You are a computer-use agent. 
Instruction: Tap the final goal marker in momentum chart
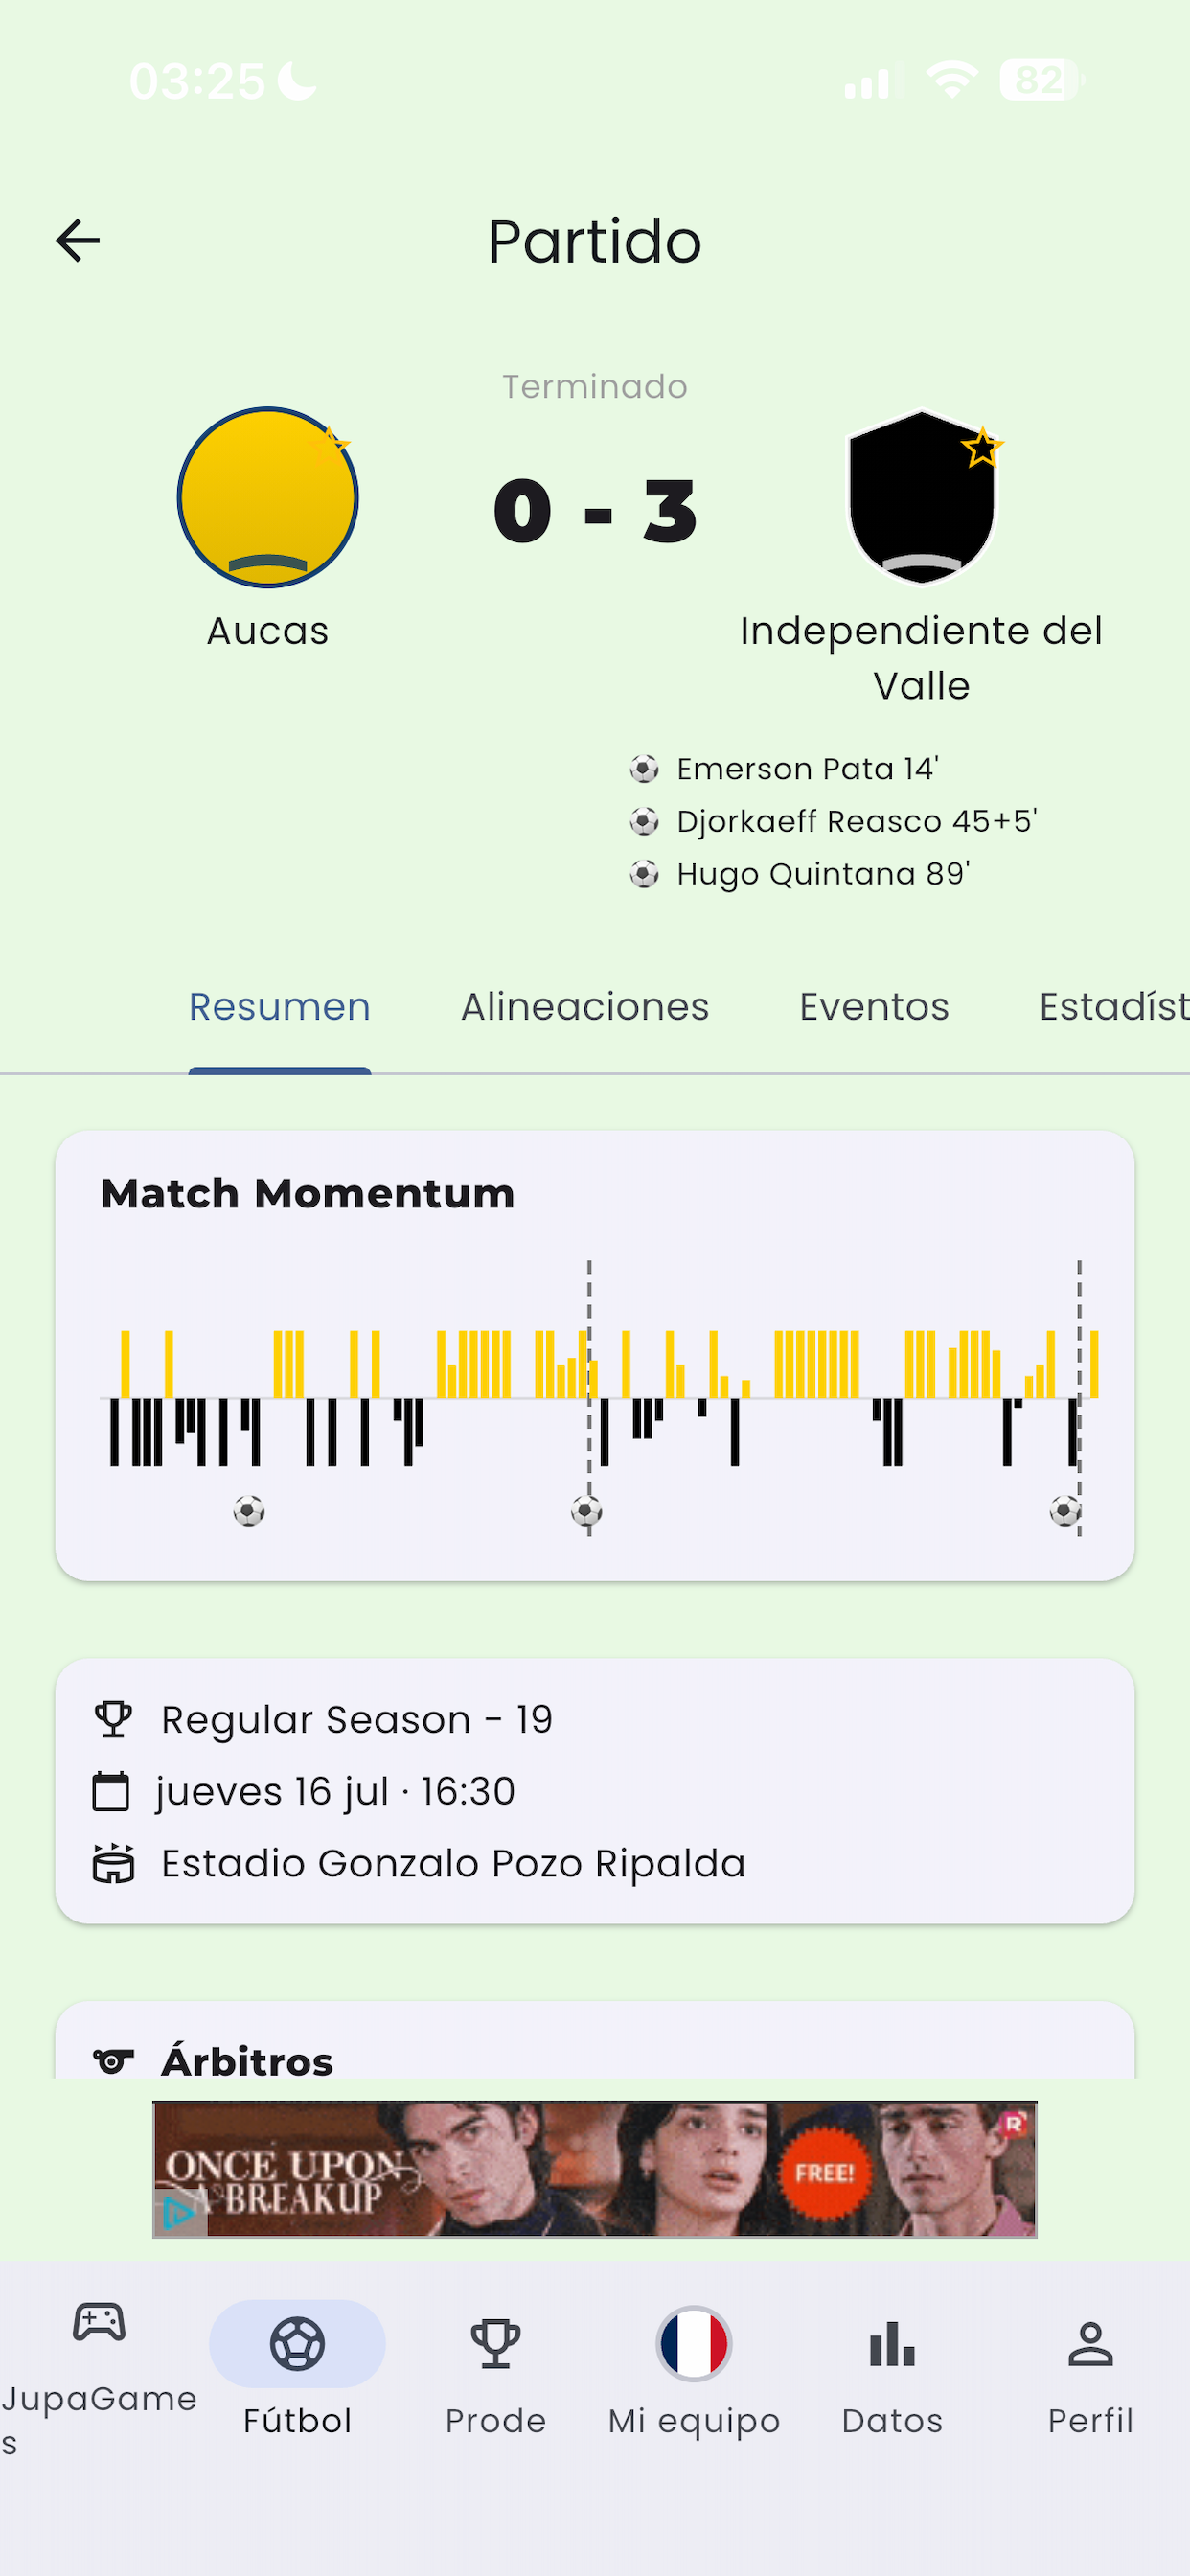1065,1510
